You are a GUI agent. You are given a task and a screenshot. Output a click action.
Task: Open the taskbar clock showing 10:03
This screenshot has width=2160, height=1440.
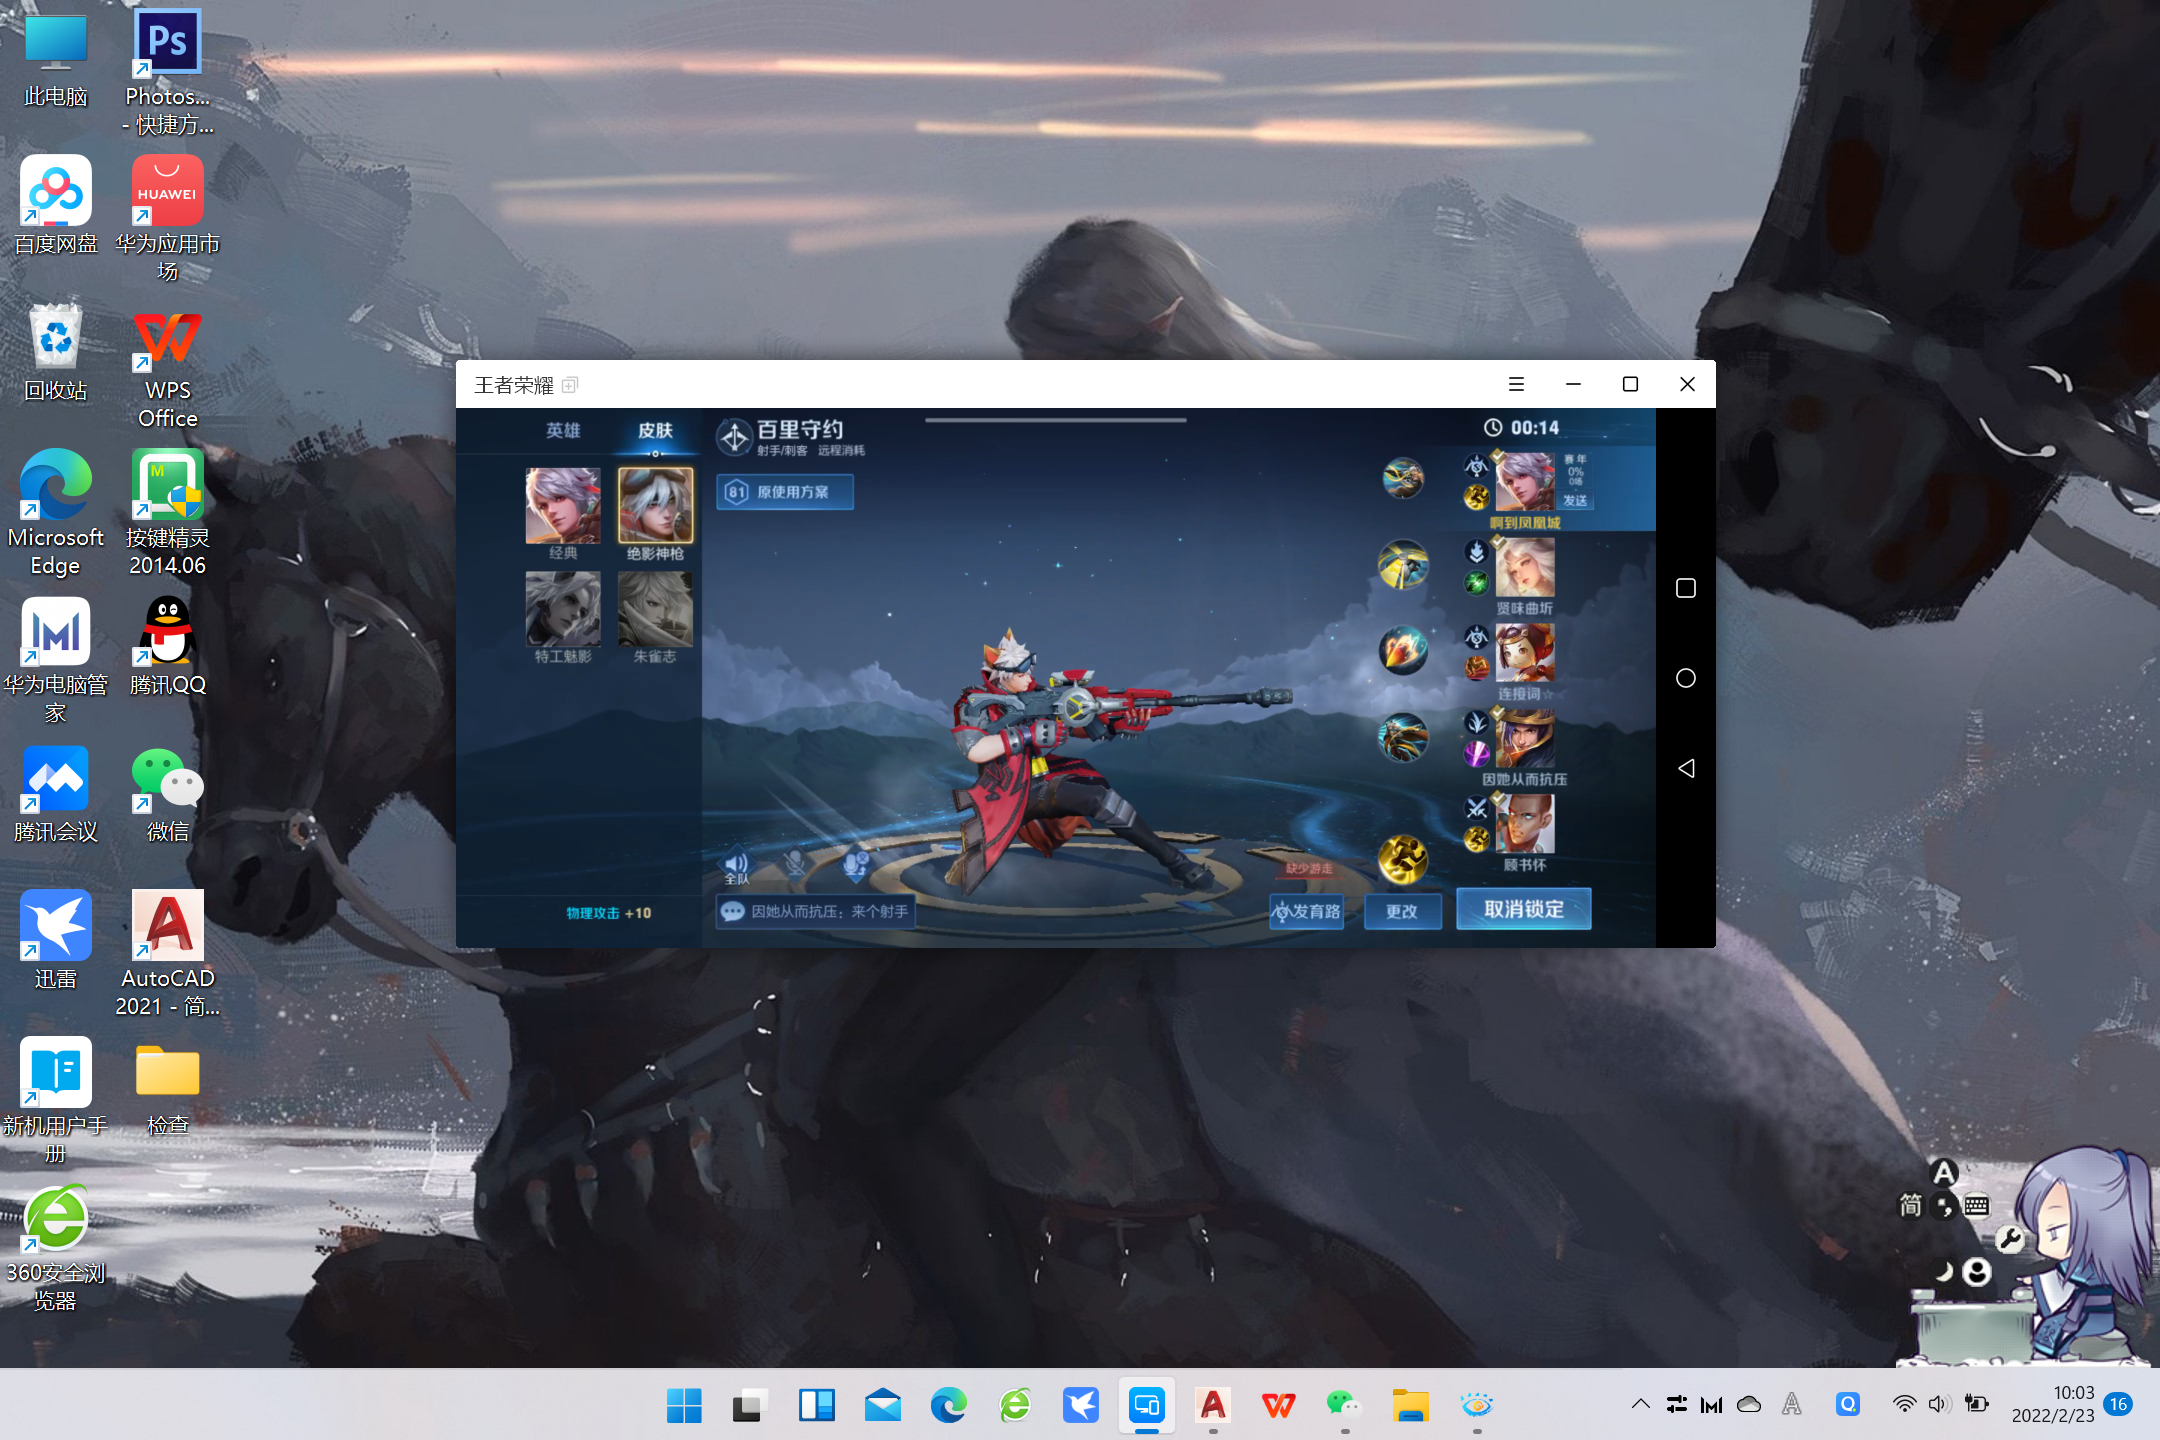2052,1404
